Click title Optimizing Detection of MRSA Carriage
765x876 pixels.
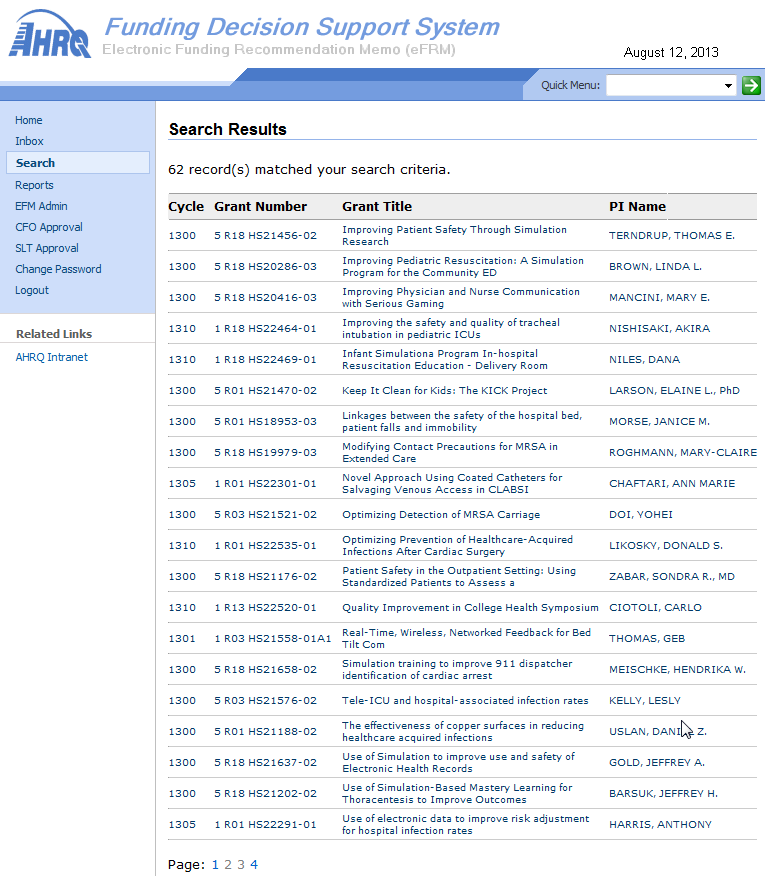click(x=441, y=515)
